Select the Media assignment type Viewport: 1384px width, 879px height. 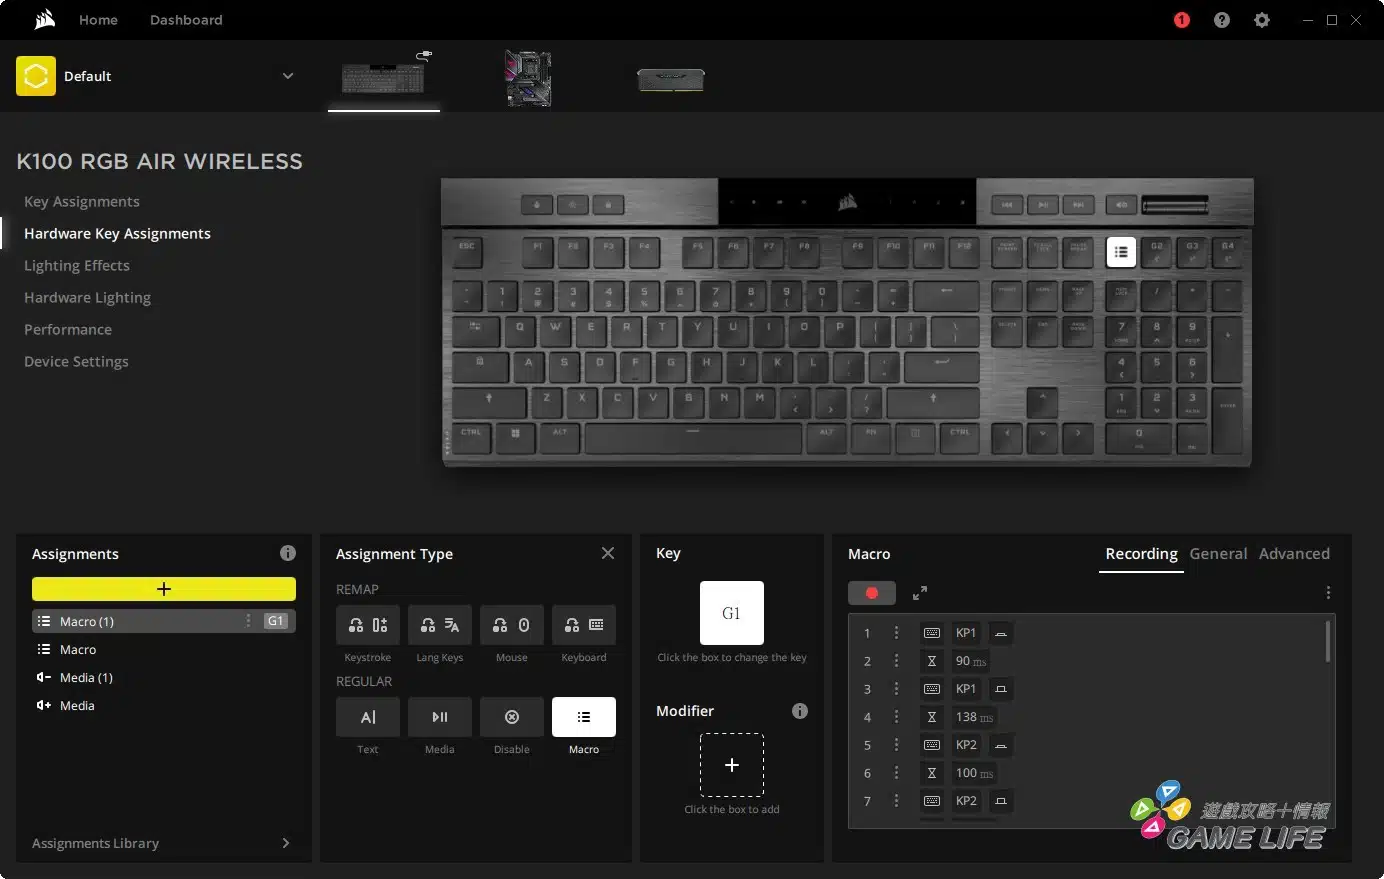(440, 717)
